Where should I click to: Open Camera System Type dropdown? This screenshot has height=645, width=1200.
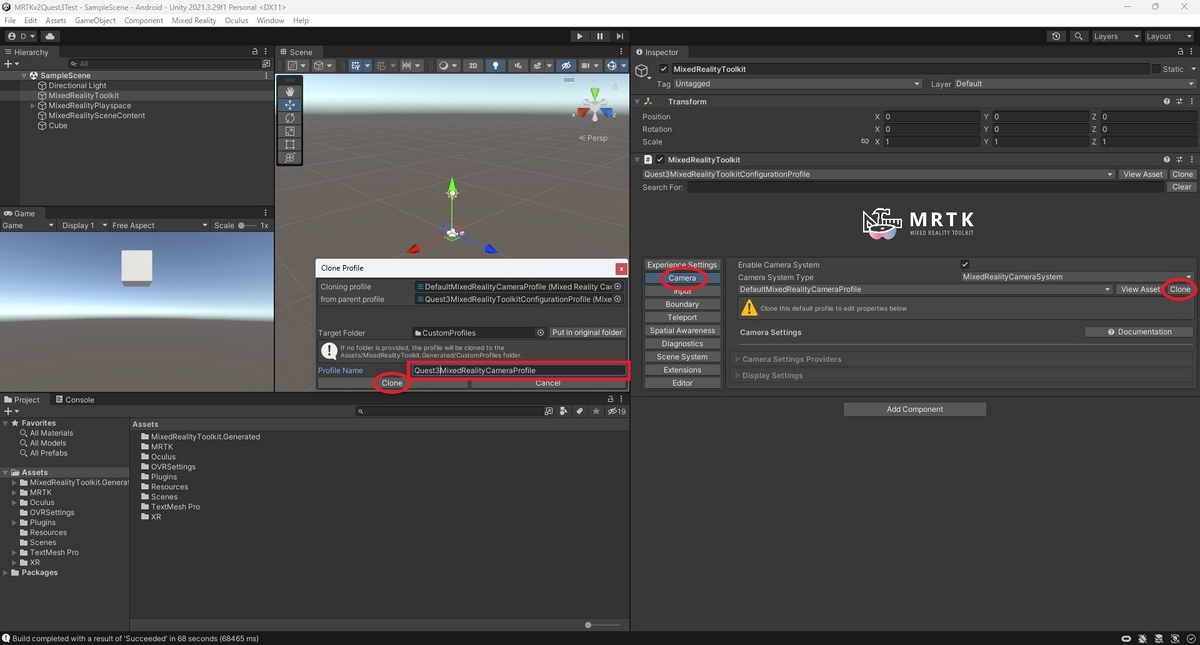1077,277
